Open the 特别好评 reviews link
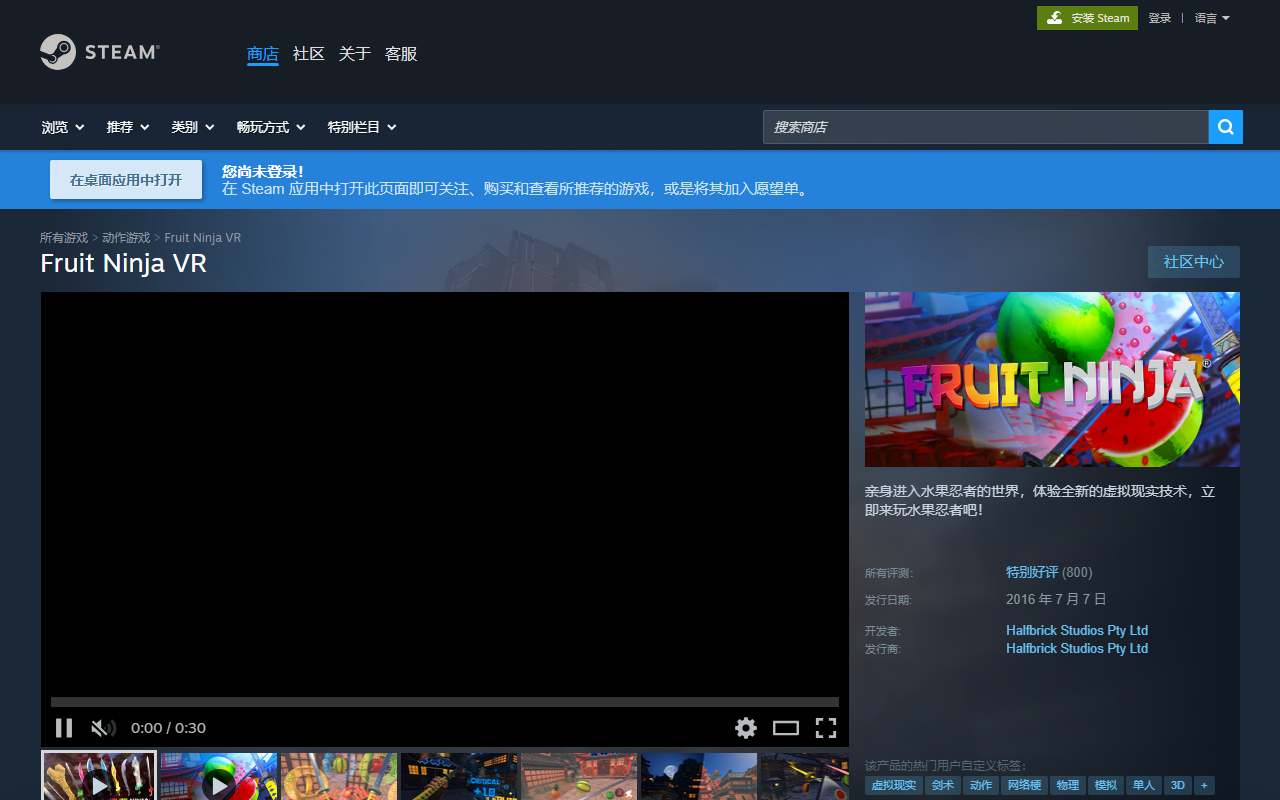 (1032, 572)
